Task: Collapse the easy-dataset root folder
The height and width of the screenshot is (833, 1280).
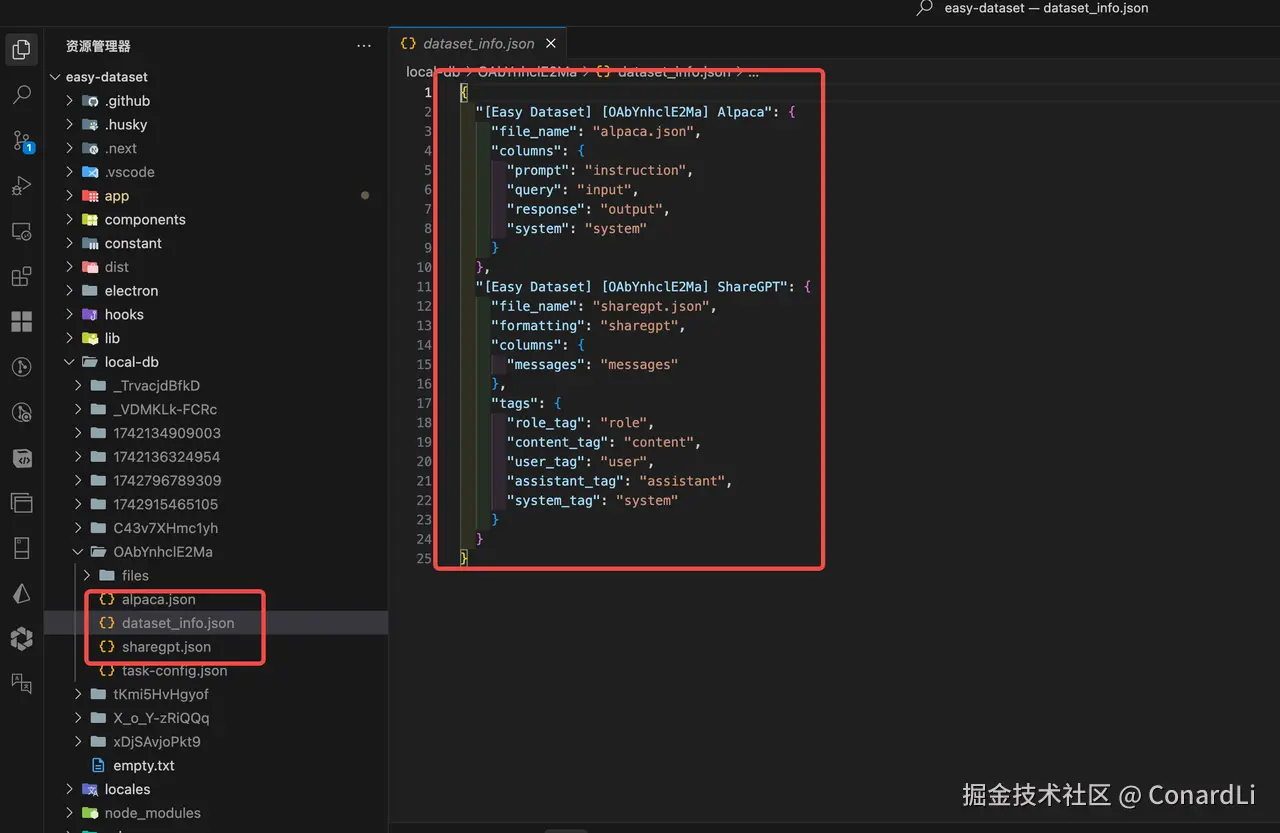Action: click(x=54, y=77)
